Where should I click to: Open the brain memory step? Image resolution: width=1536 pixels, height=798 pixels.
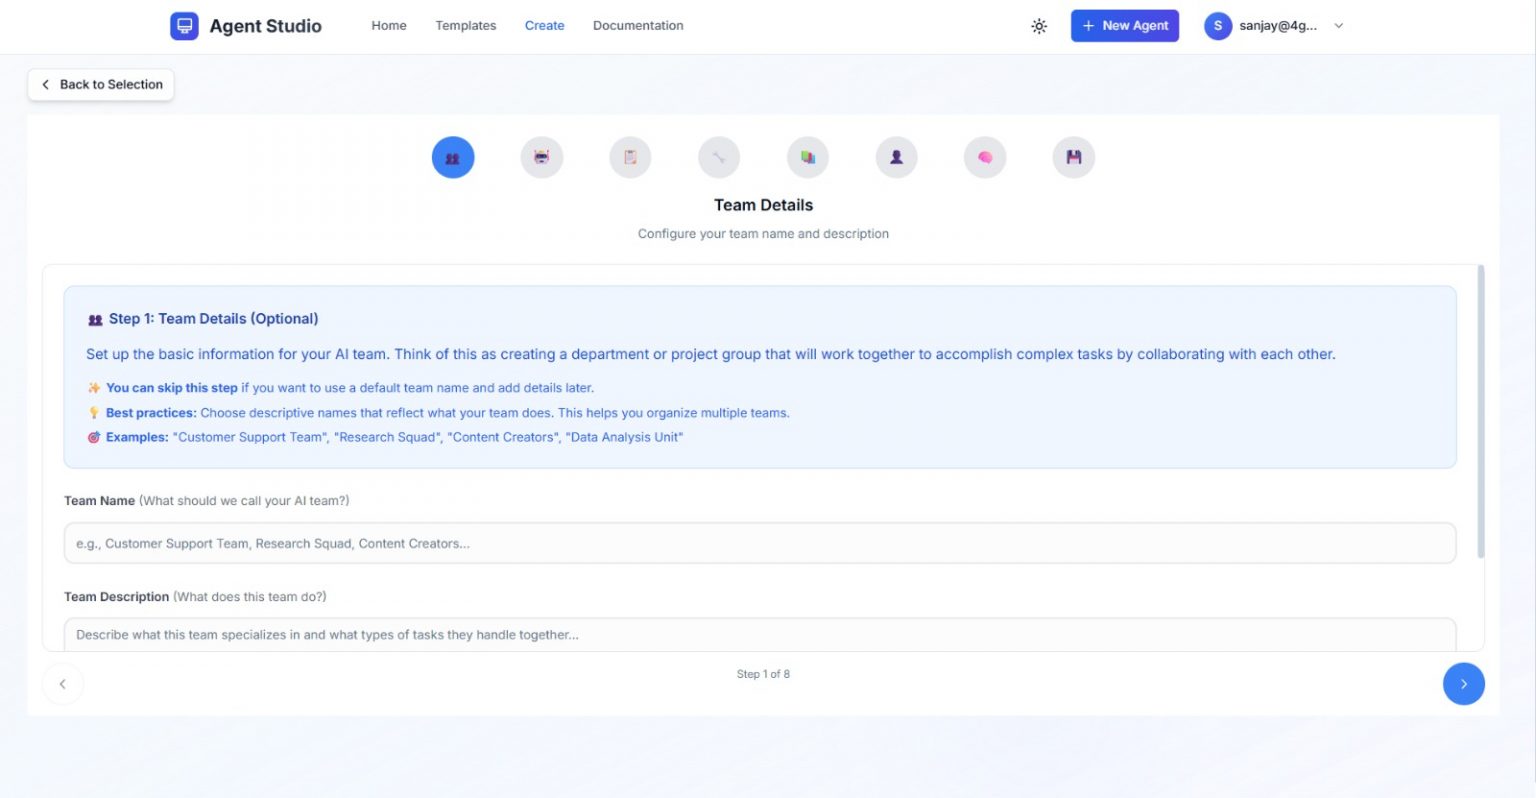[x=985, y=157]
